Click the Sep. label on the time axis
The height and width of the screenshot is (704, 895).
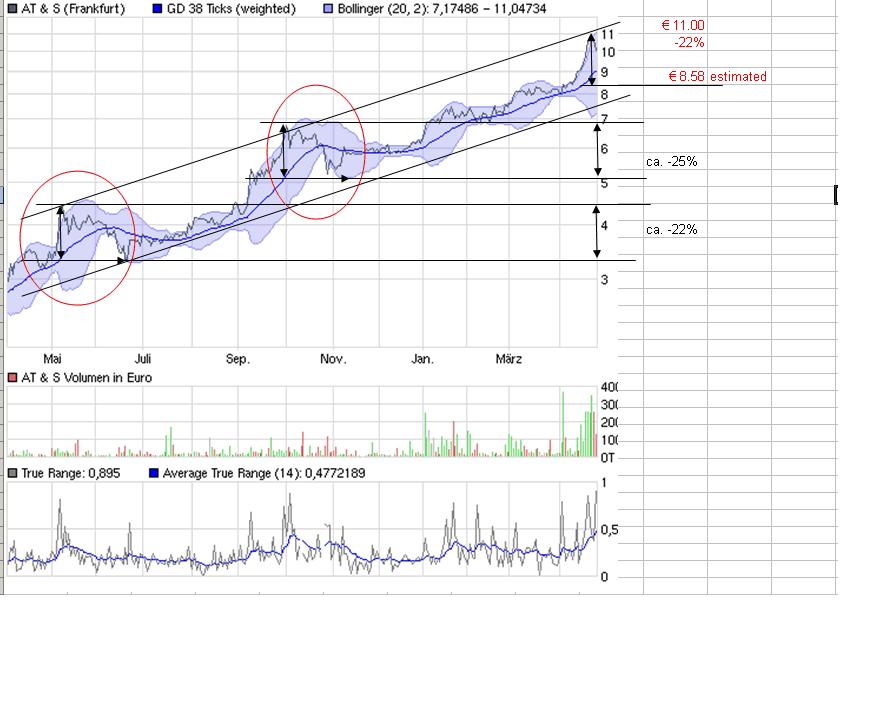click(x=238, y=359)
